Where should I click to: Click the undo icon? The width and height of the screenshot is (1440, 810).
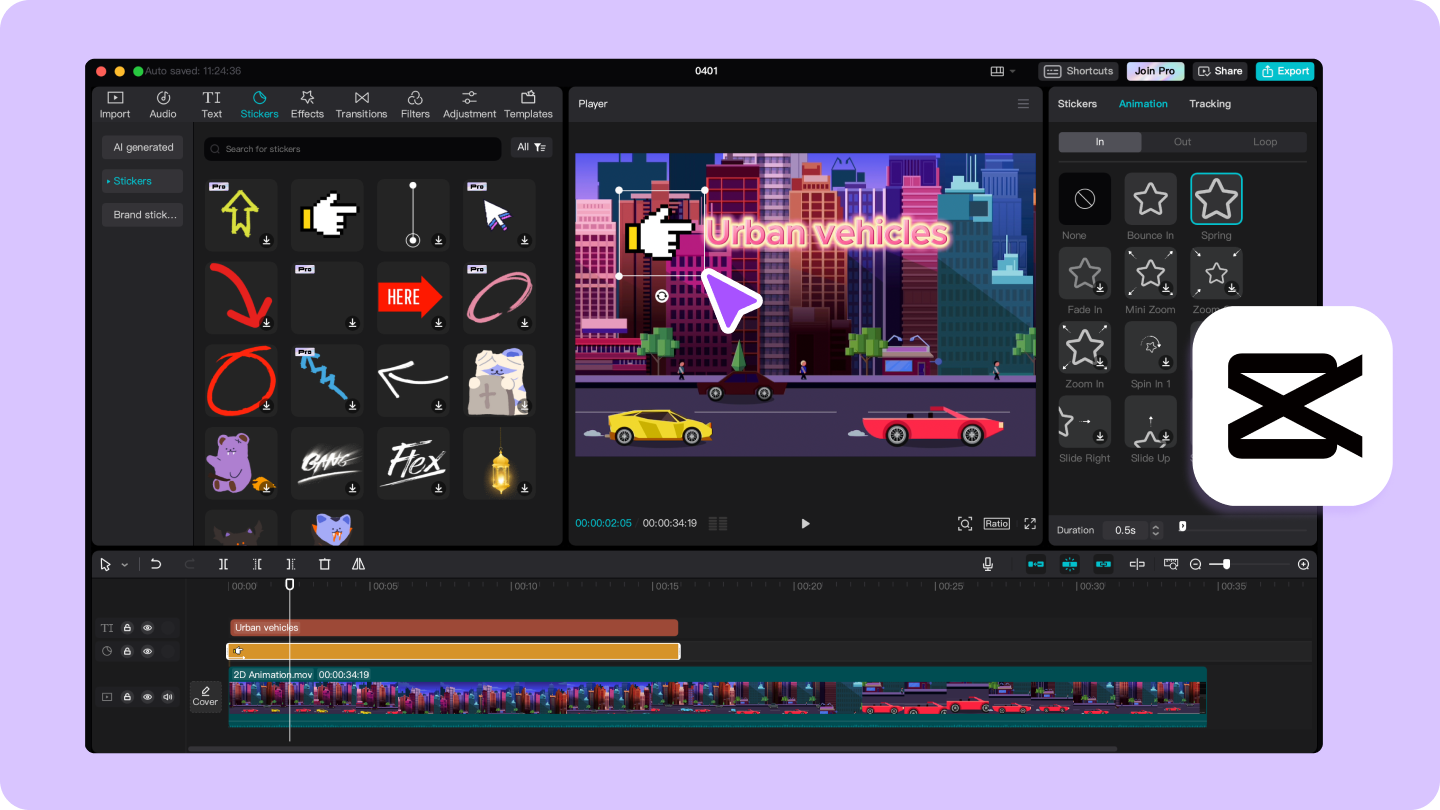pos(155,564)
